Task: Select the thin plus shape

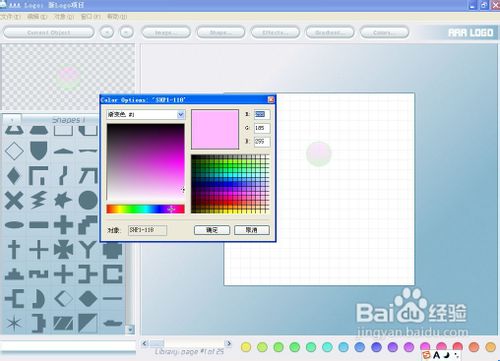Action: pyautogui.click(x=39, y=250)
